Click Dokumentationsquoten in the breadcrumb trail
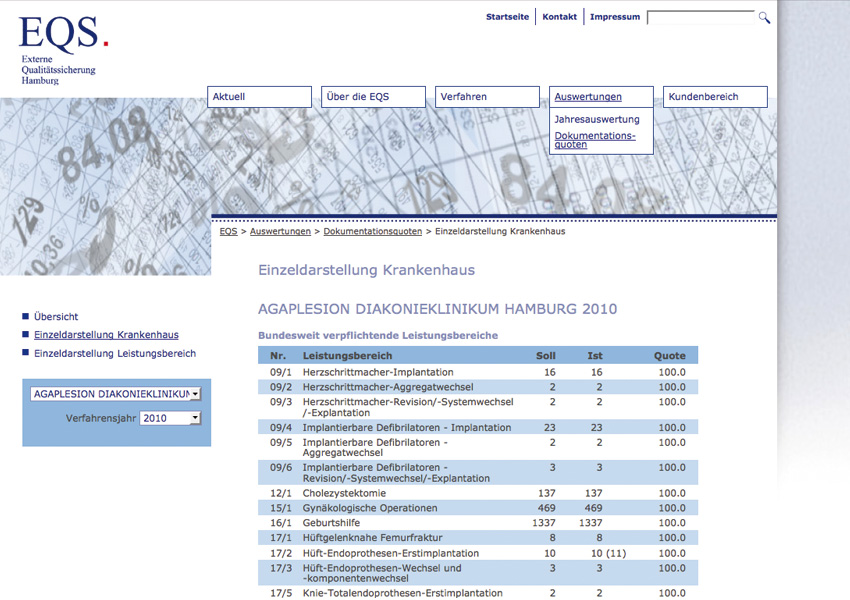 (372, 231)
